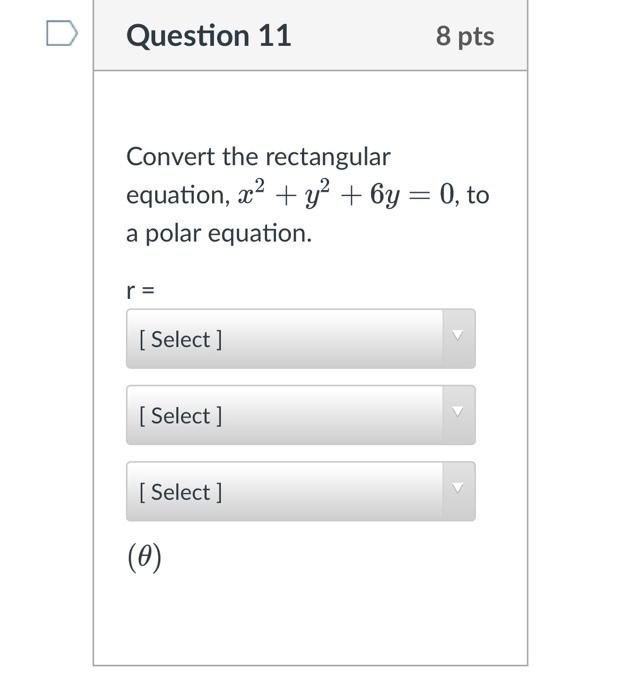Click the third dropdown's arrow icon

(457, 488)
